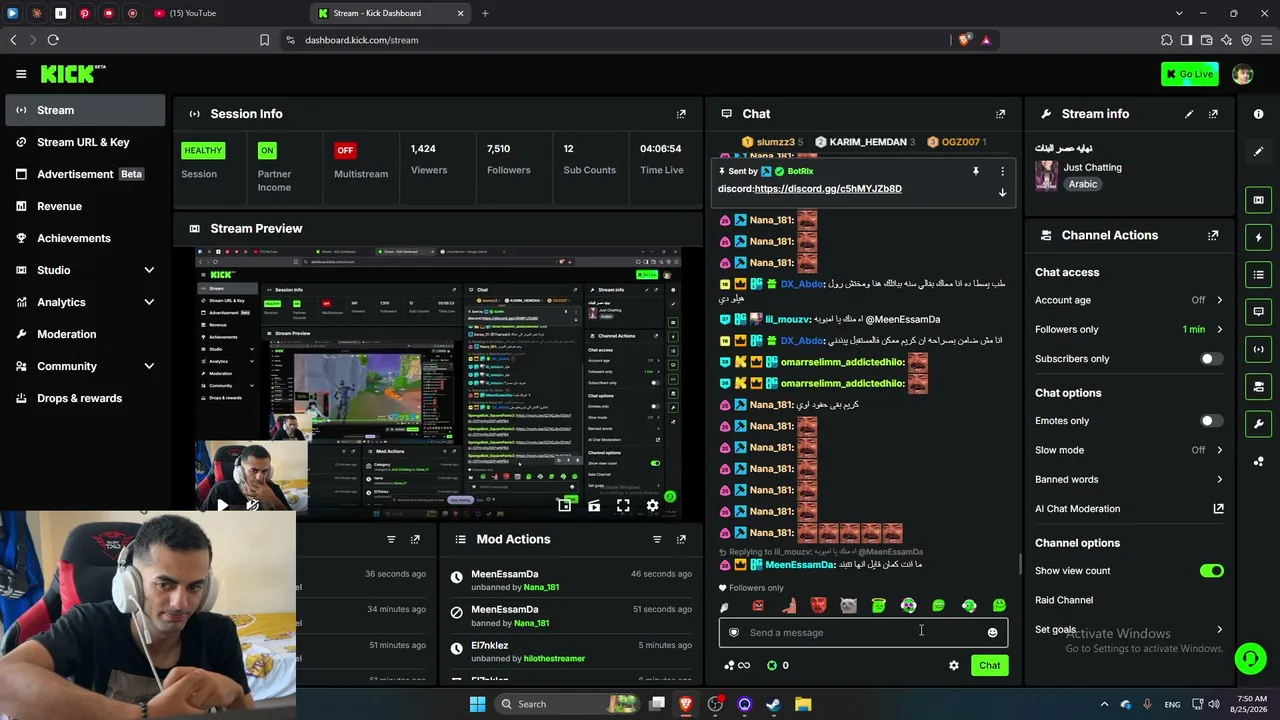This screenshot has width=1280, height=720.
Task: Disable Show view count
Action: [x=1211, y=571]
